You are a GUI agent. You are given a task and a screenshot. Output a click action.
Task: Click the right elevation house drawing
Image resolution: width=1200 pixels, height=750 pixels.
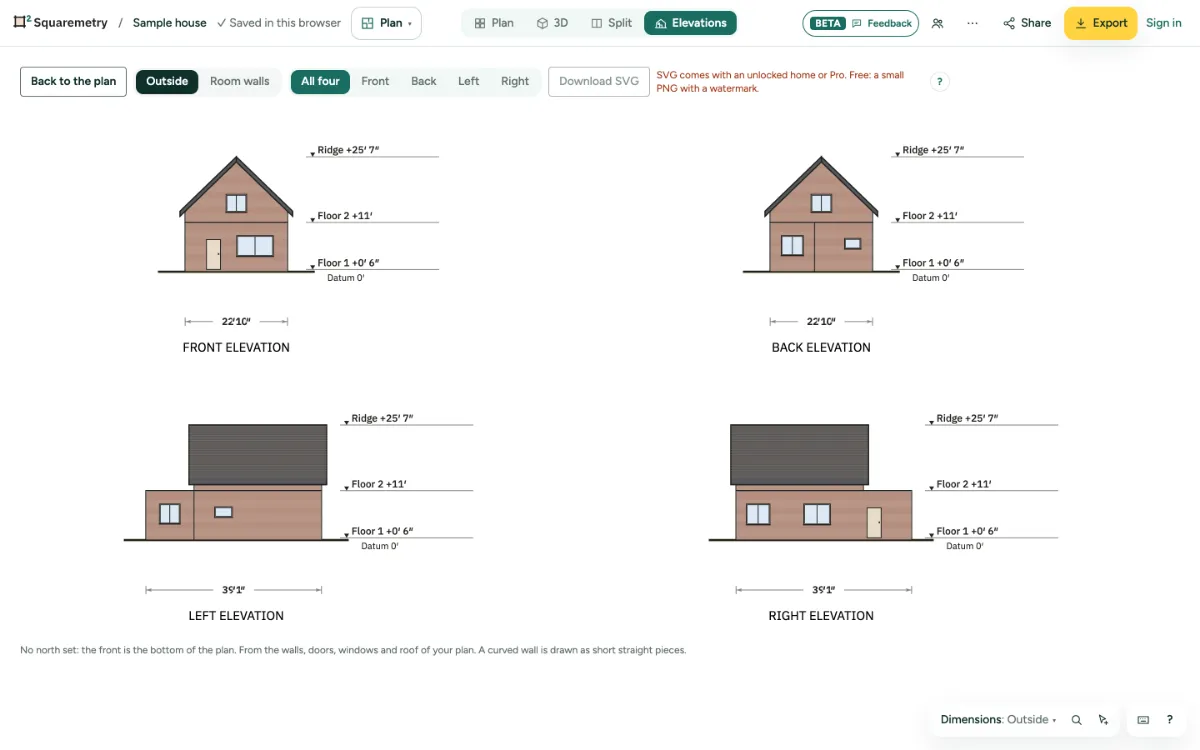coord(822,482)
